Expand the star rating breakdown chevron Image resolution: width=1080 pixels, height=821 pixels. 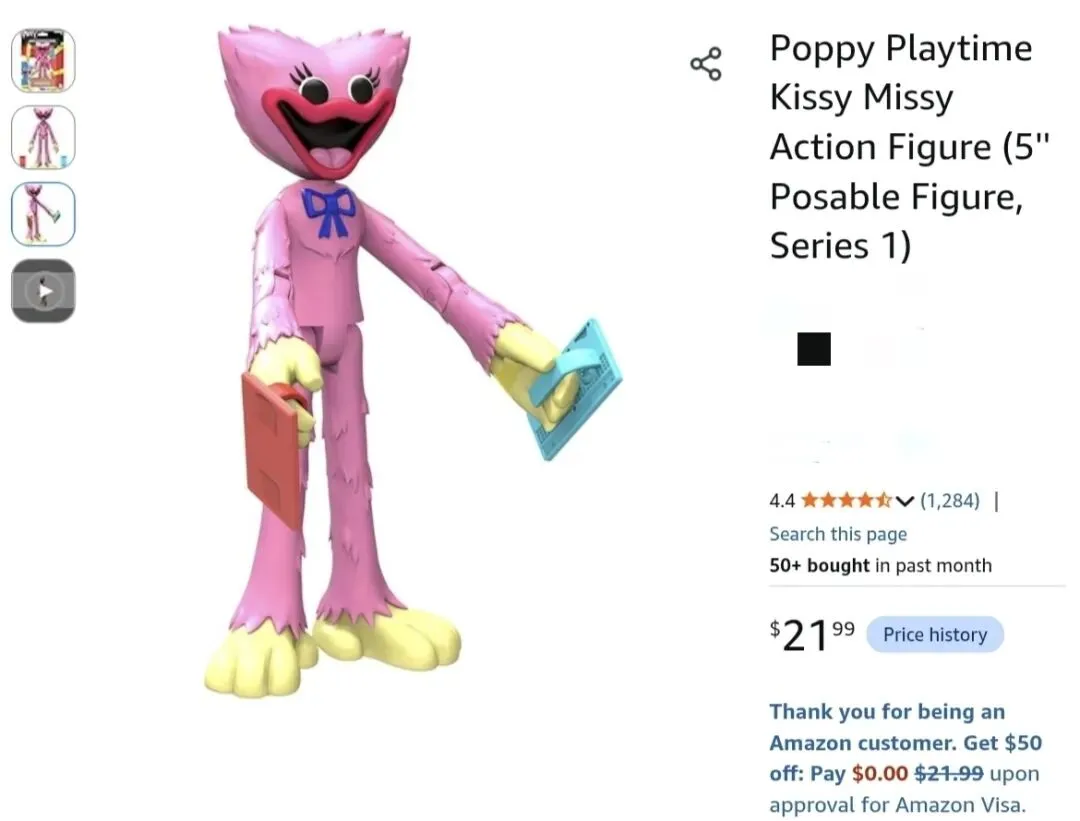coord(905,501)
